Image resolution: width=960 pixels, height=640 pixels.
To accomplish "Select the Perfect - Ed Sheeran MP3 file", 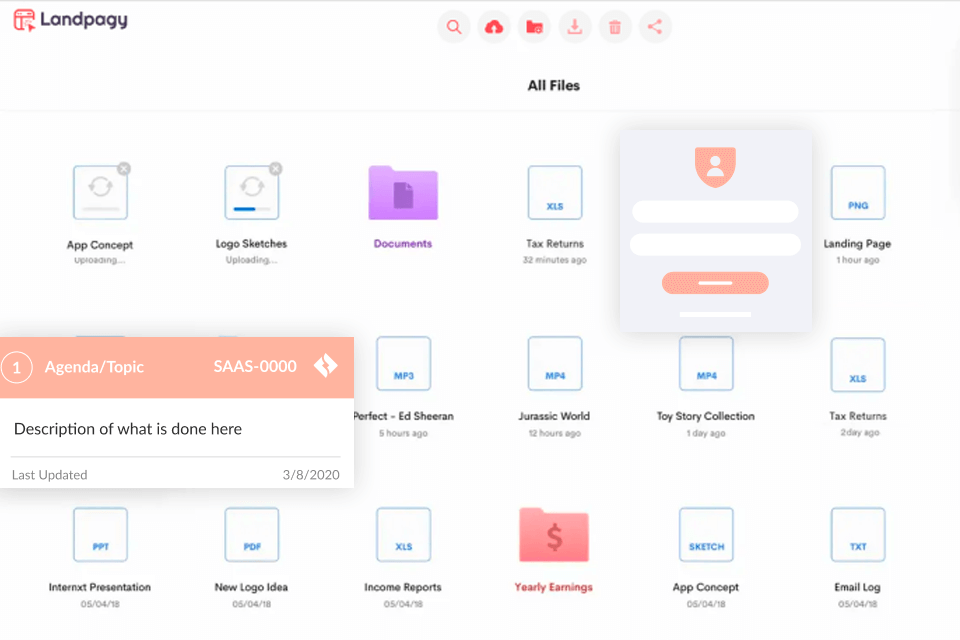I will [x=403, y=363].
